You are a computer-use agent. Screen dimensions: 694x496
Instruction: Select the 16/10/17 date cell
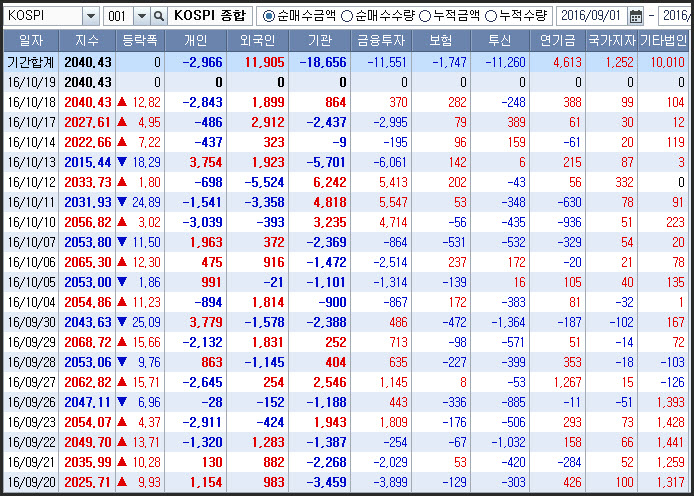[31, 122]
